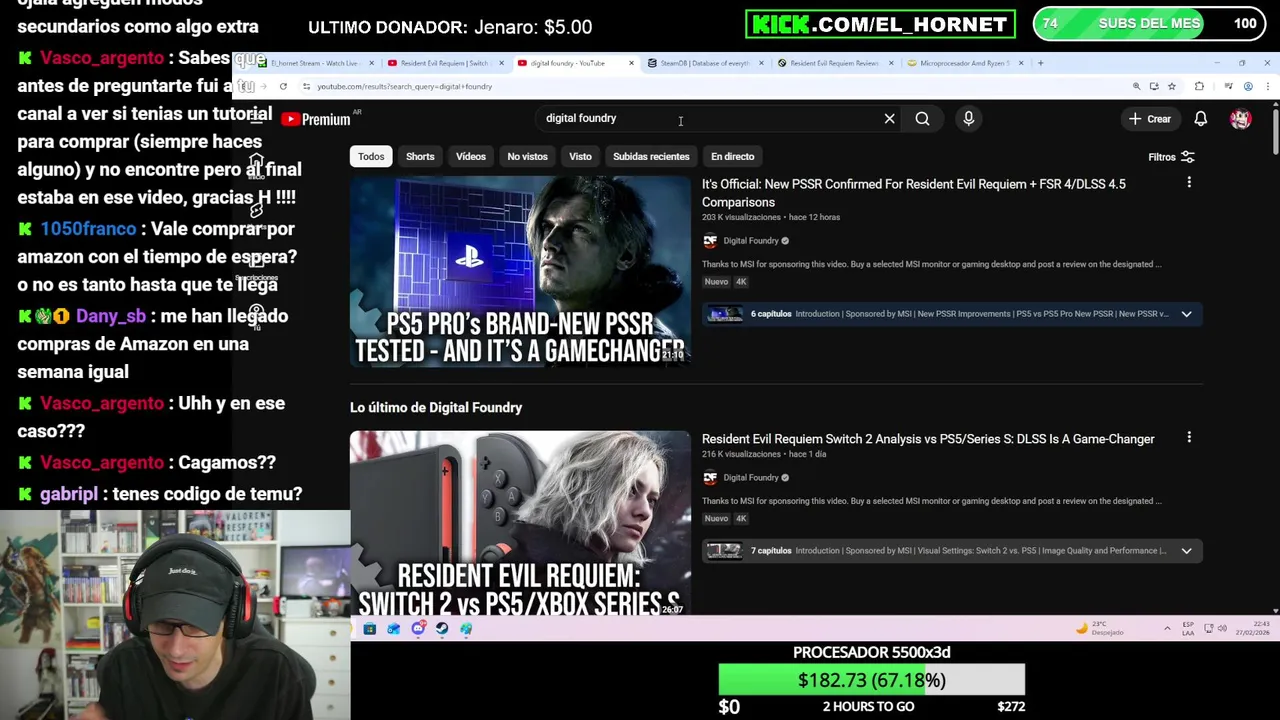Viewport: 1280px width, 720px height.
Task: Switch to Microprocesador Amd Ryzen tab
Action: point(964,63)
